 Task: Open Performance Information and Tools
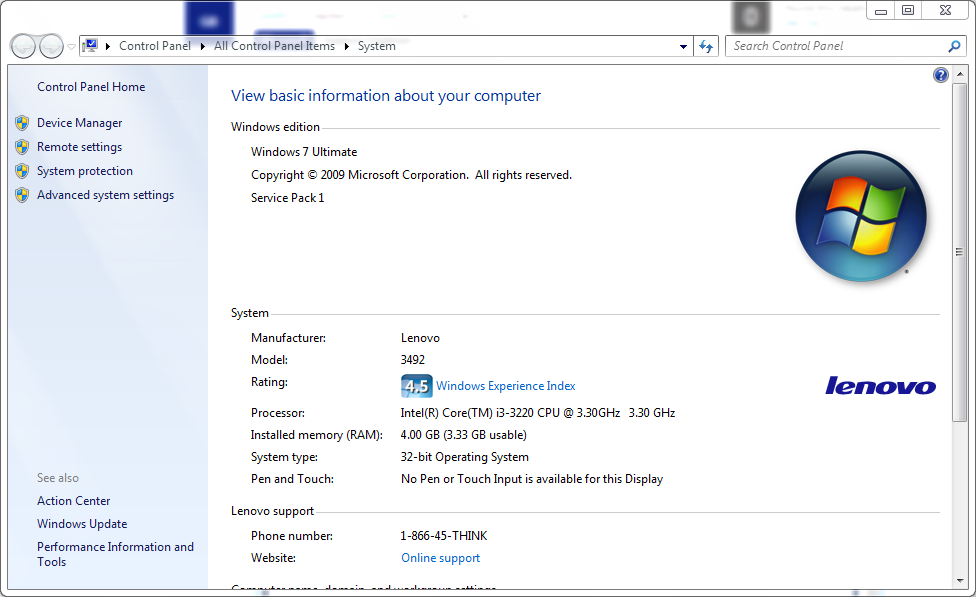click(115, 554)
